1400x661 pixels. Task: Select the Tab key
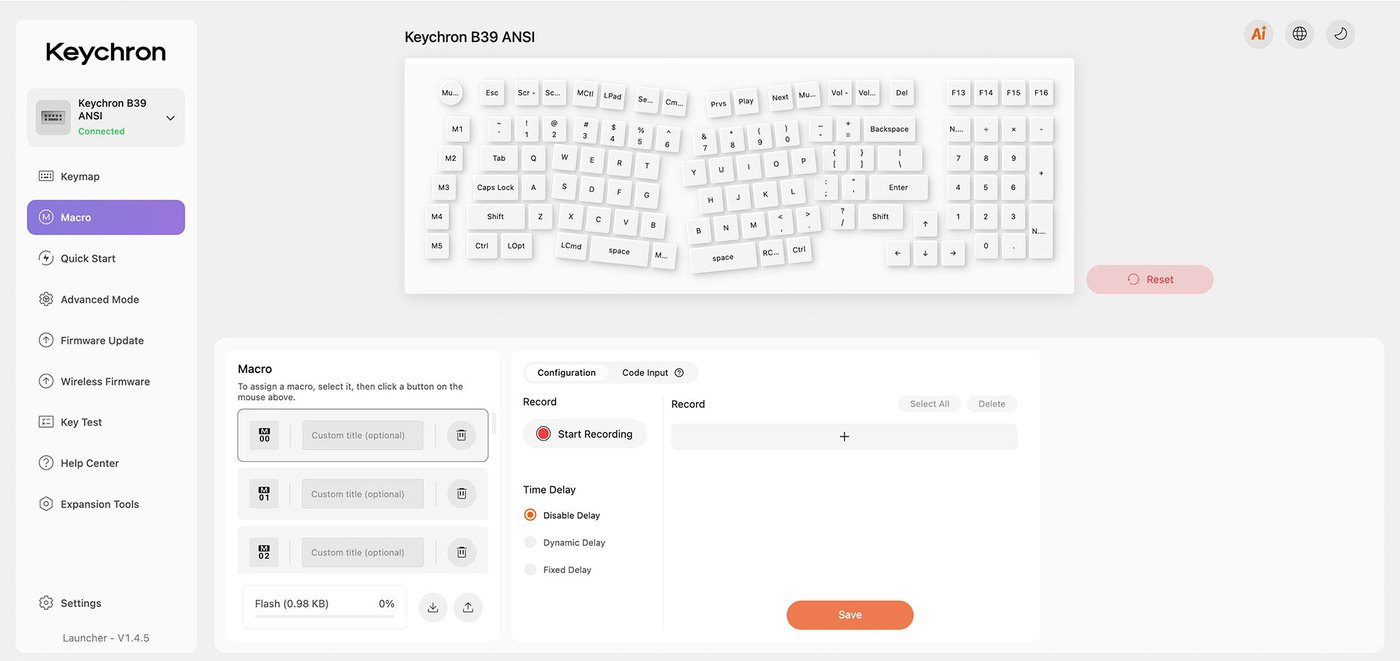(499, 158)
